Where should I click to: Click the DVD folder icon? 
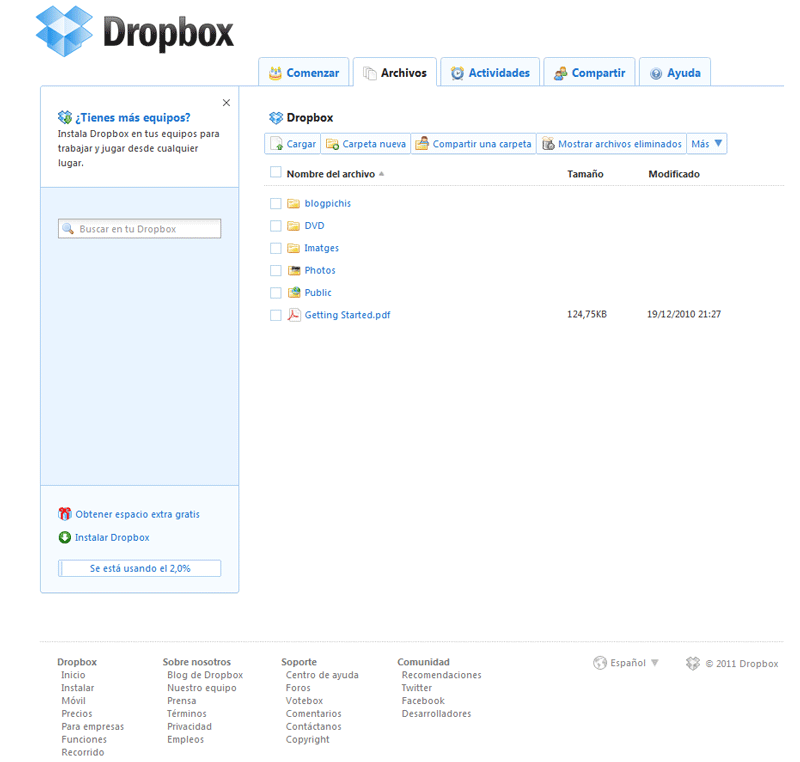293,226
